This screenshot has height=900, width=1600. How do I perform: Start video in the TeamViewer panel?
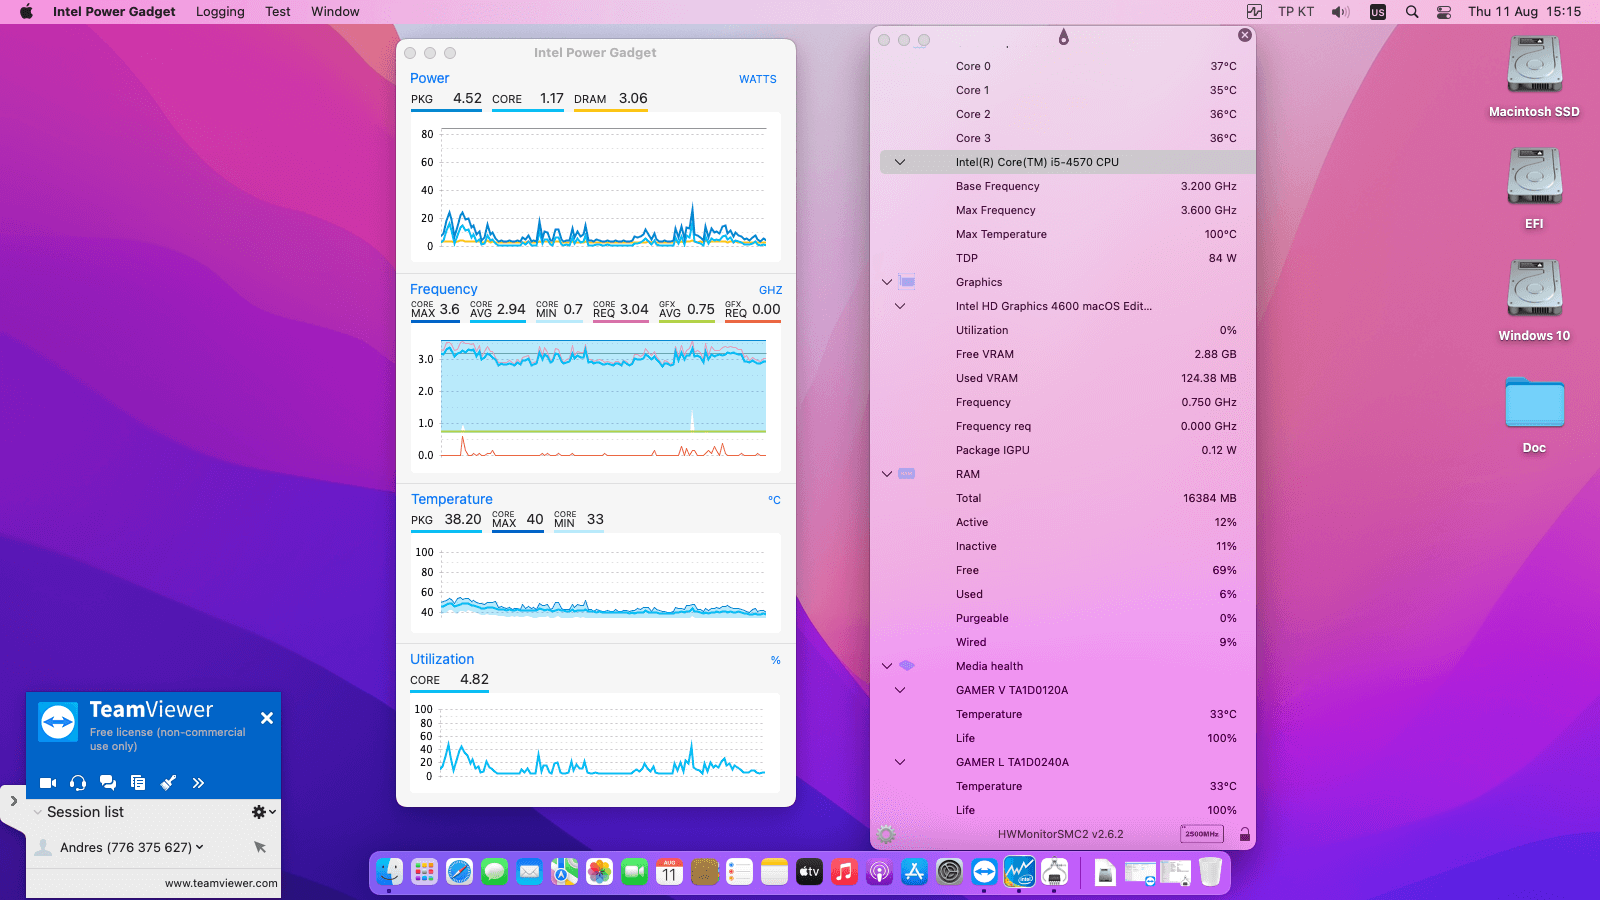pos(47,783)
